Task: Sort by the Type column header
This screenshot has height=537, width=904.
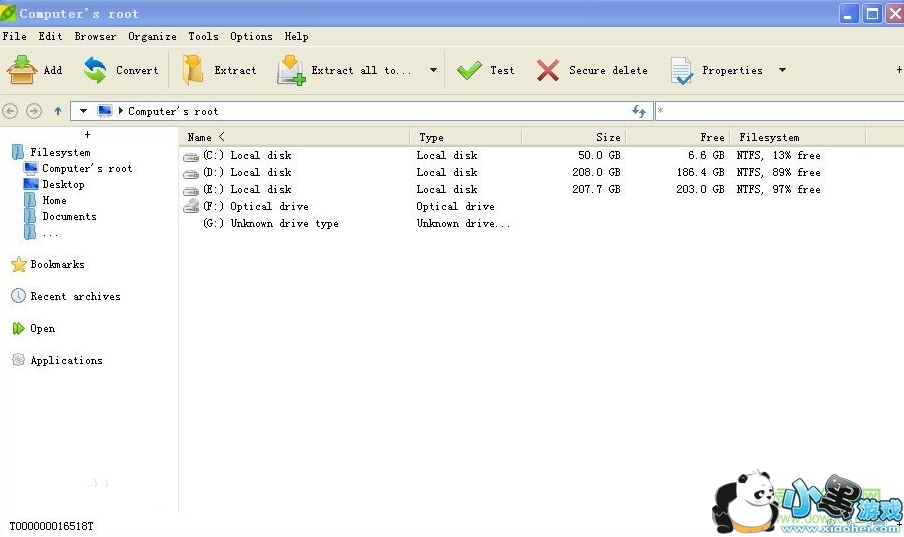Action: [x=465, y=137]
